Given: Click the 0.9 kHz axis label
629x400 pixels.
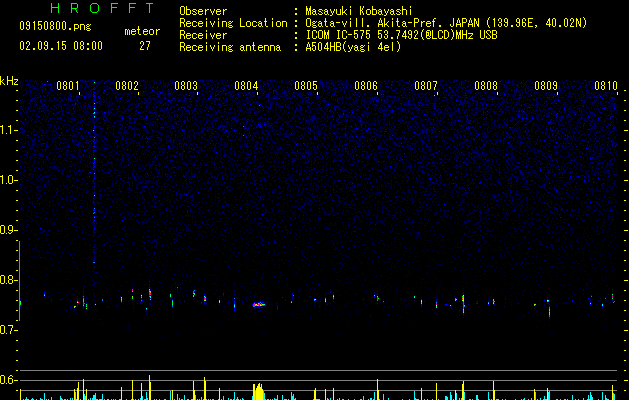Looking at the screenshot, I should pos(8,230).
